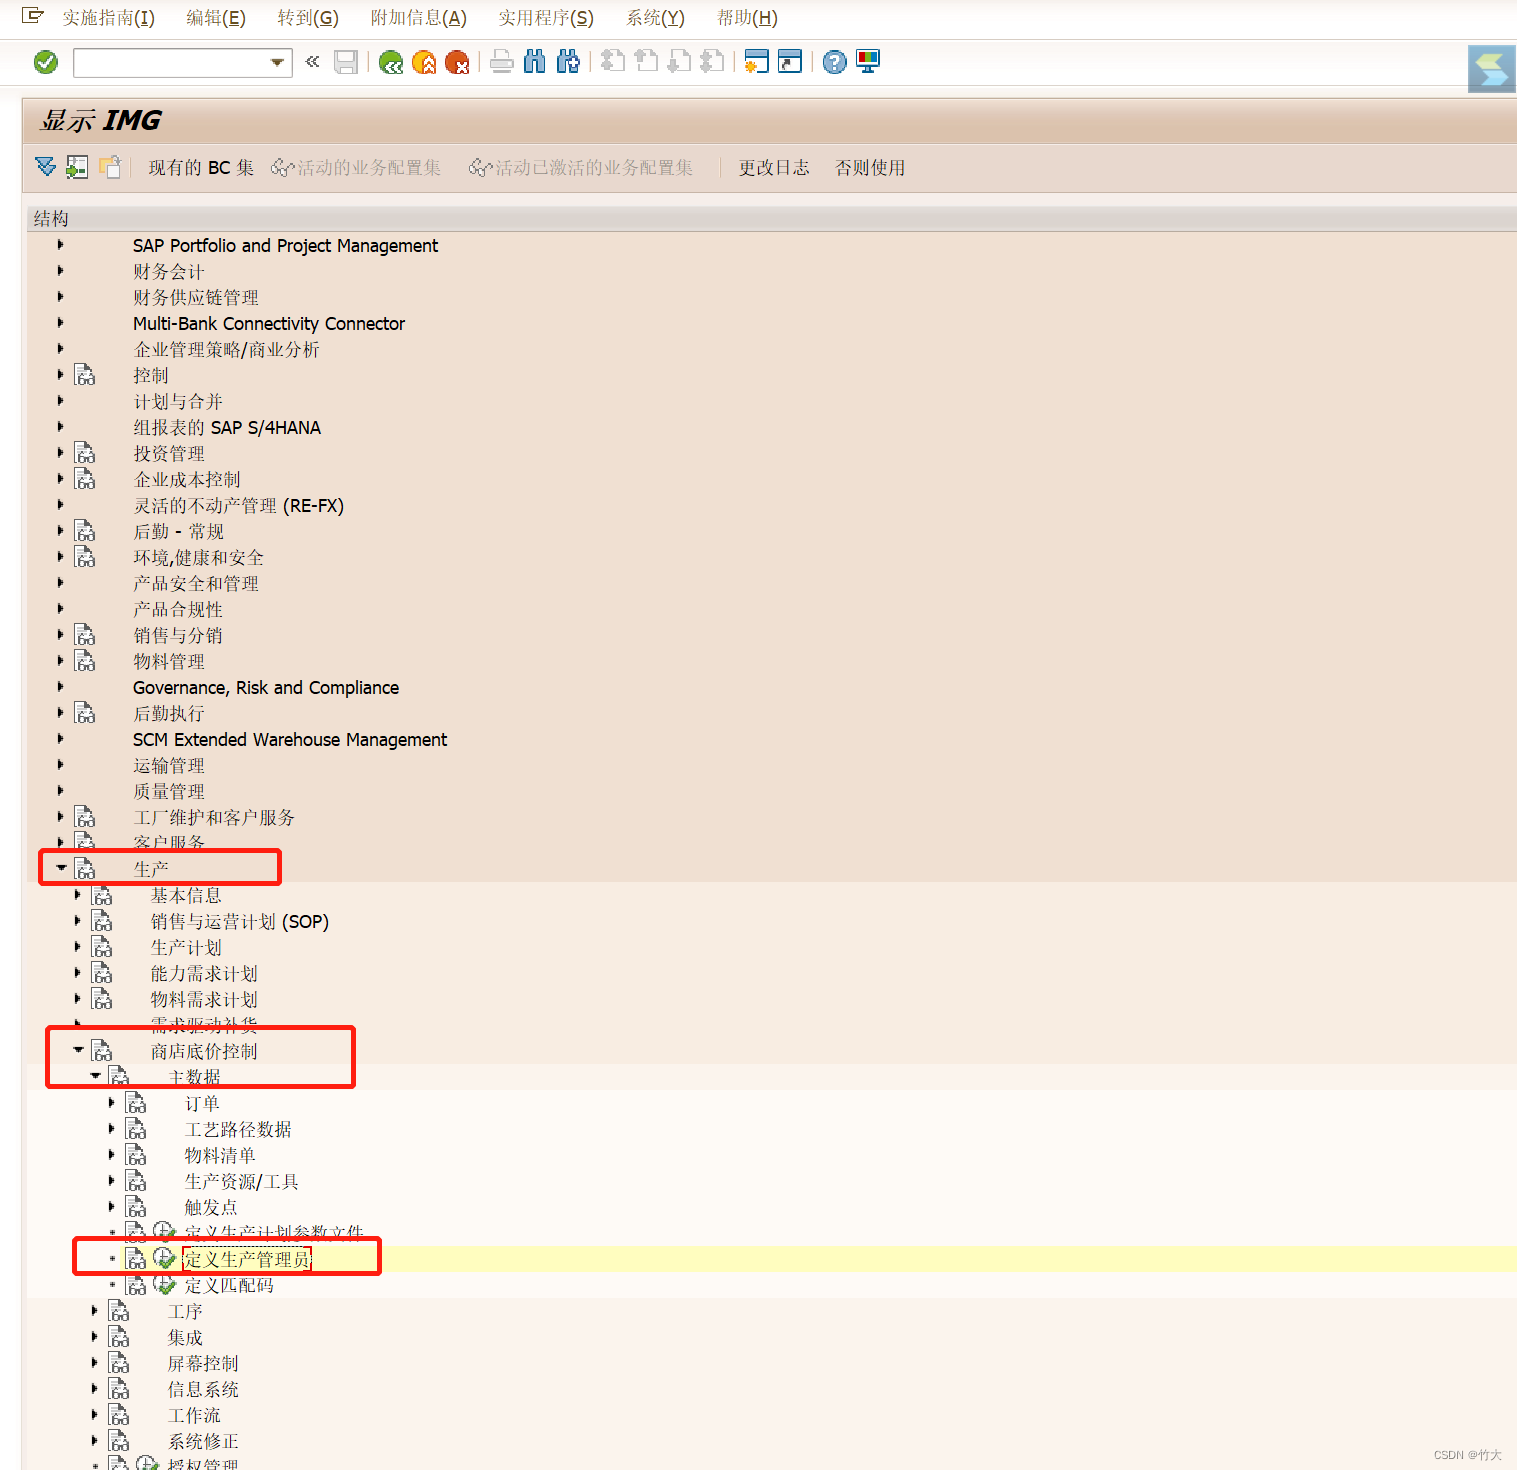
Task: Open the 附加信息(A) menu
Action: 418,18
